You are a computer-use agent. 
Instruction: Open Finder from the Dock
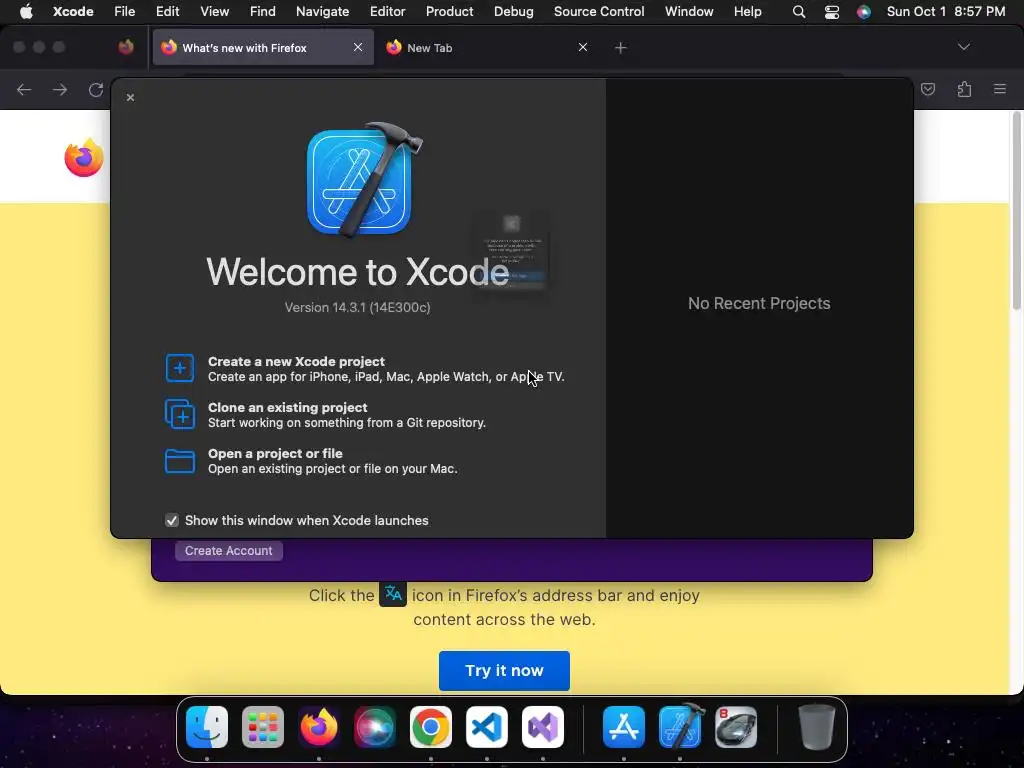(207, 727)
